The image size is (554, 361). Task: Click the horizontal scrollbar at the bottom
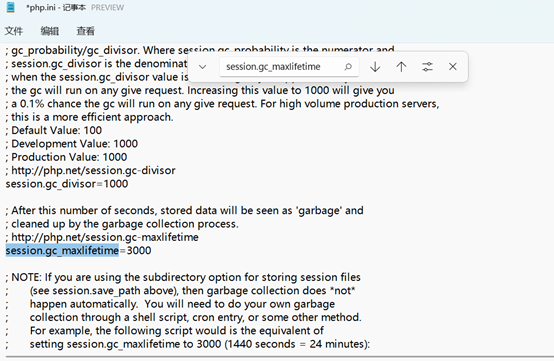pyautogui.click(x=279, y=357)
